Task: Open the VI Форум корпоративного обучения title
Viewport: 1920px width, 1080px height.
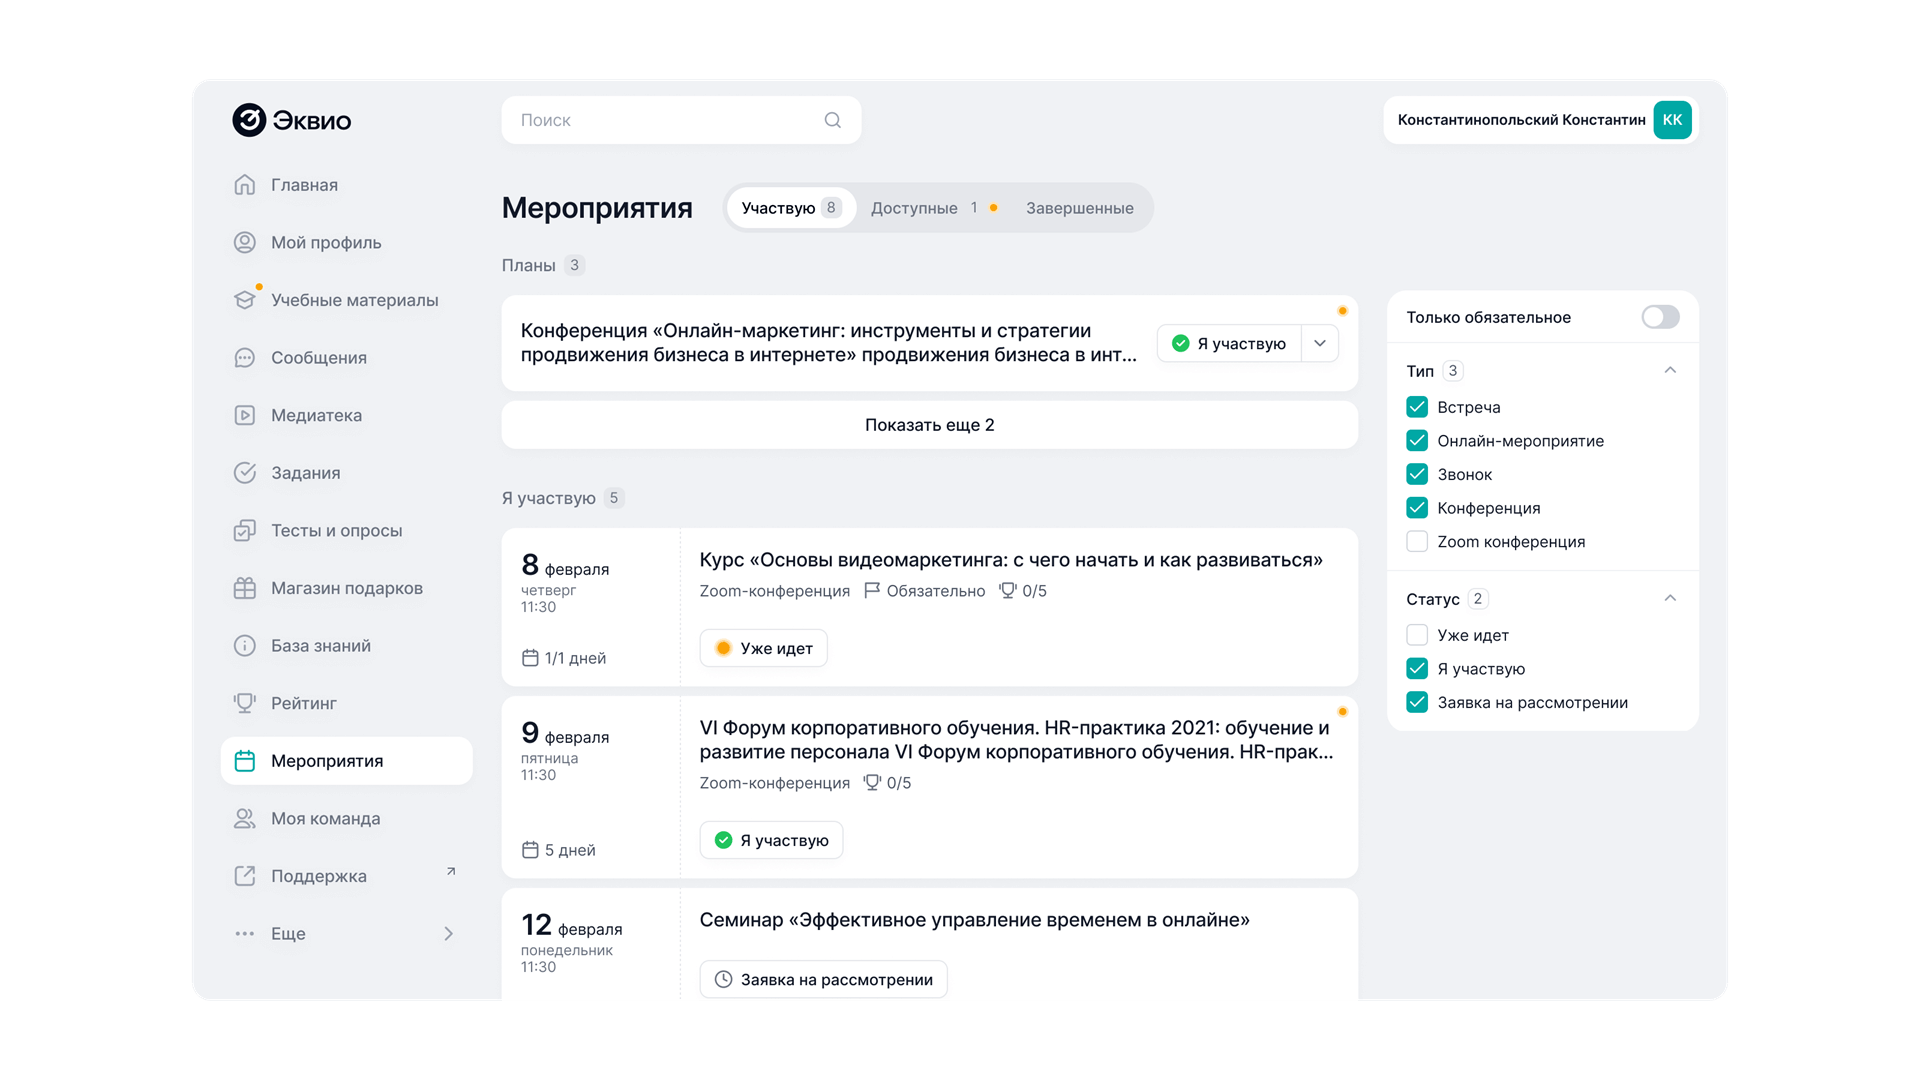Action: click(1016, 740)
